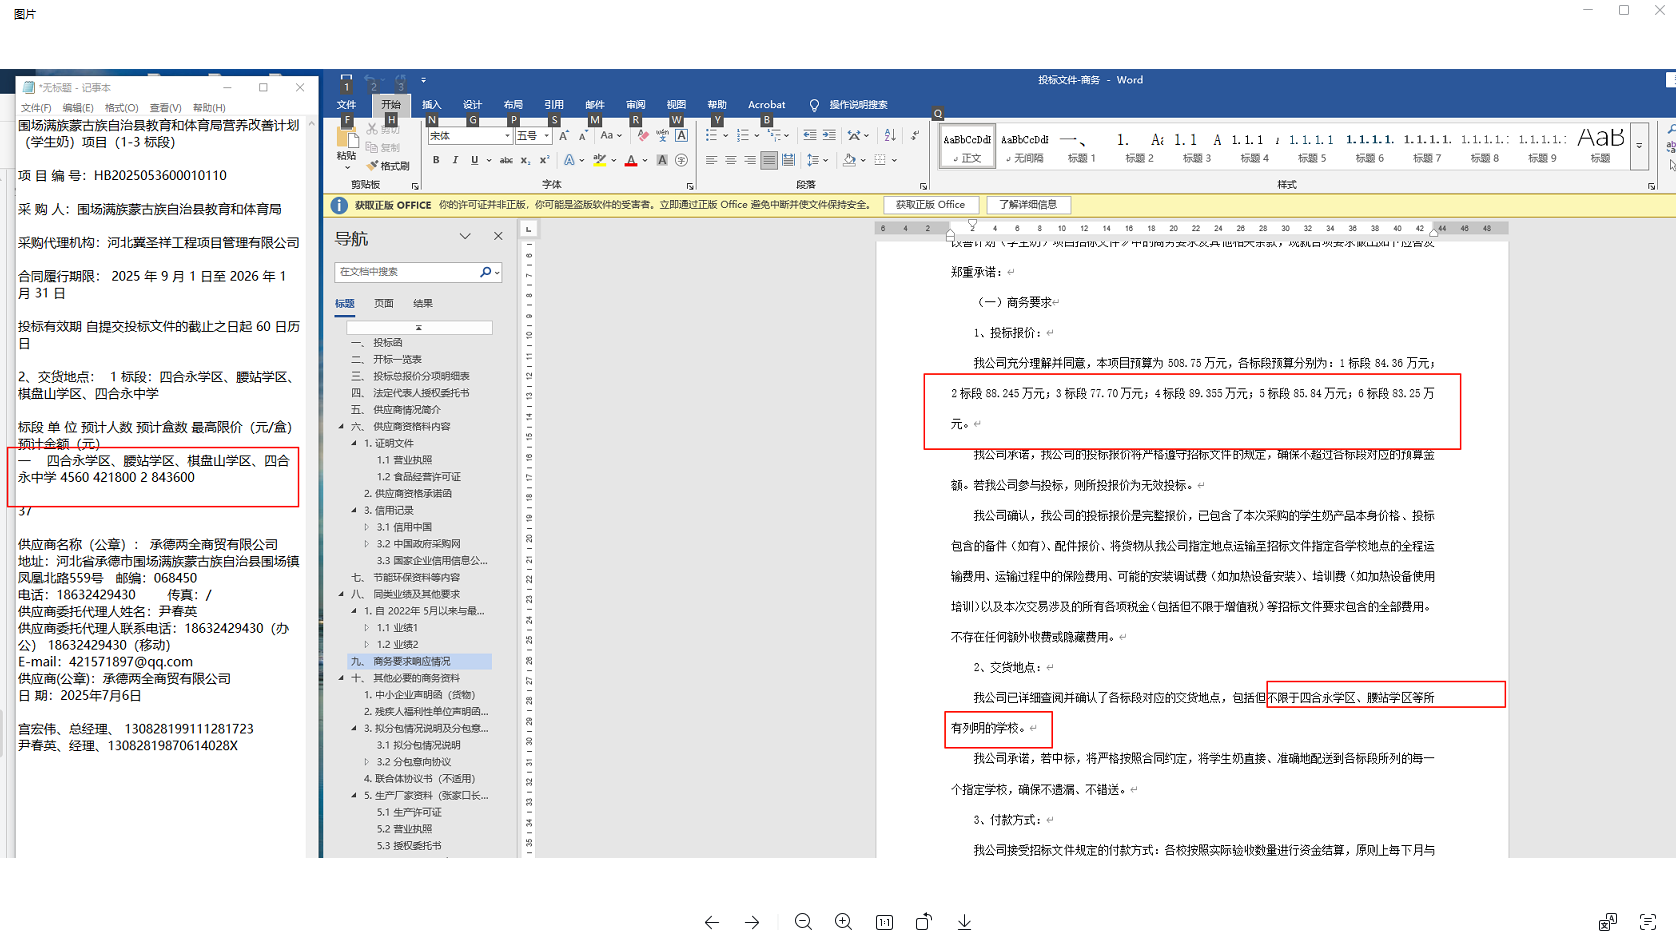Viewport: 1676px width, 944px height.
Task: Click the download icon in image viewer toolbar
Action: [964, 922]
